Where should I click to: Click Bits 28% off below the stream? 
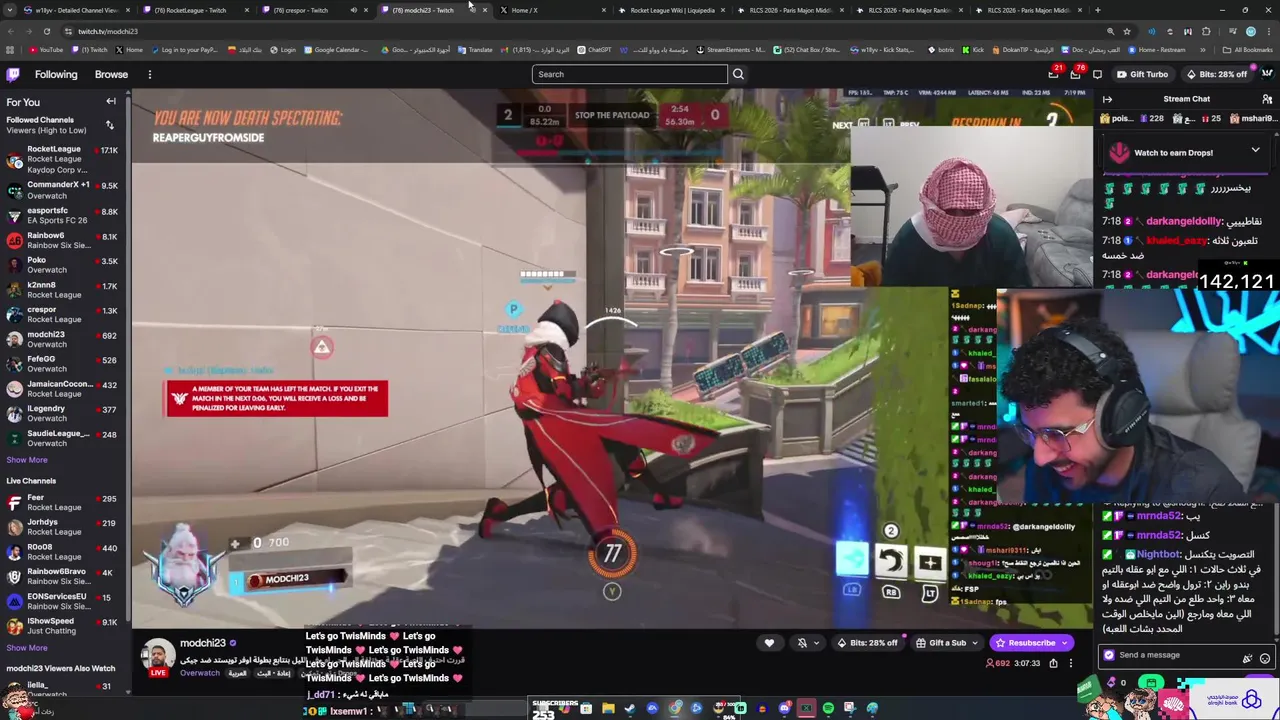pos(867,643)
